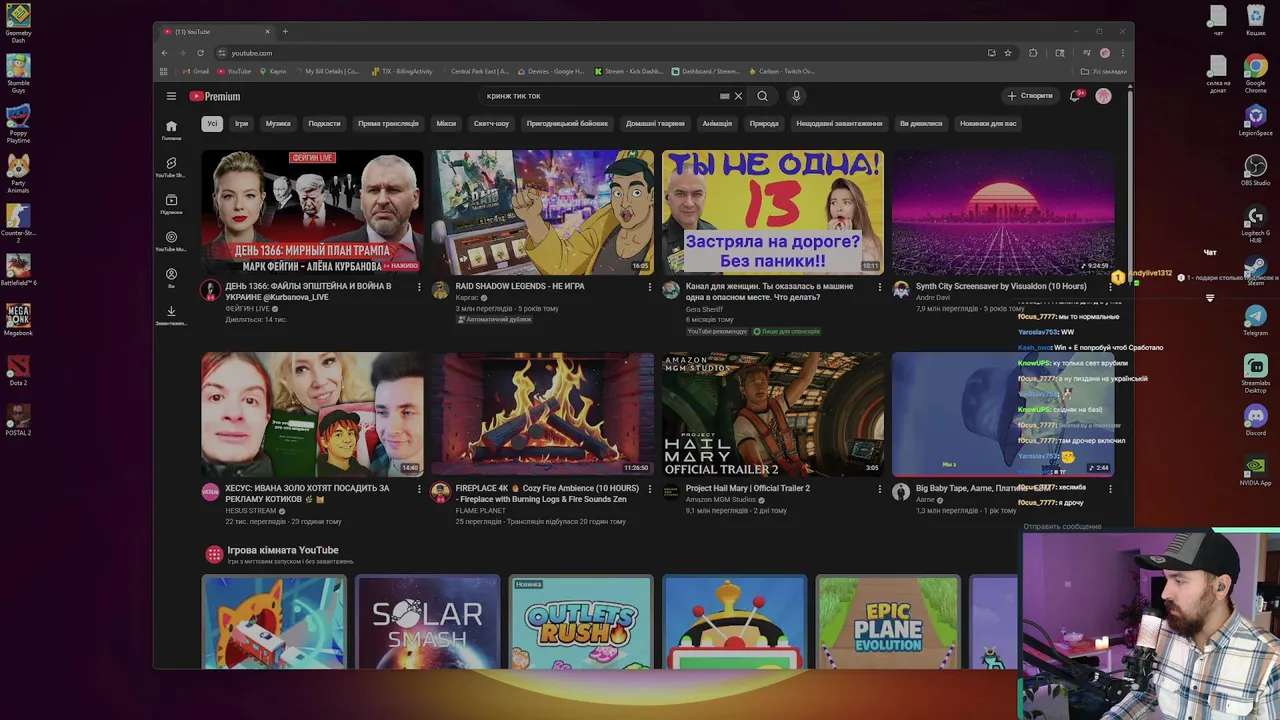Select the Усі filter chip
This screenshot has height=720, width=1280.
[x=212, y=124]
